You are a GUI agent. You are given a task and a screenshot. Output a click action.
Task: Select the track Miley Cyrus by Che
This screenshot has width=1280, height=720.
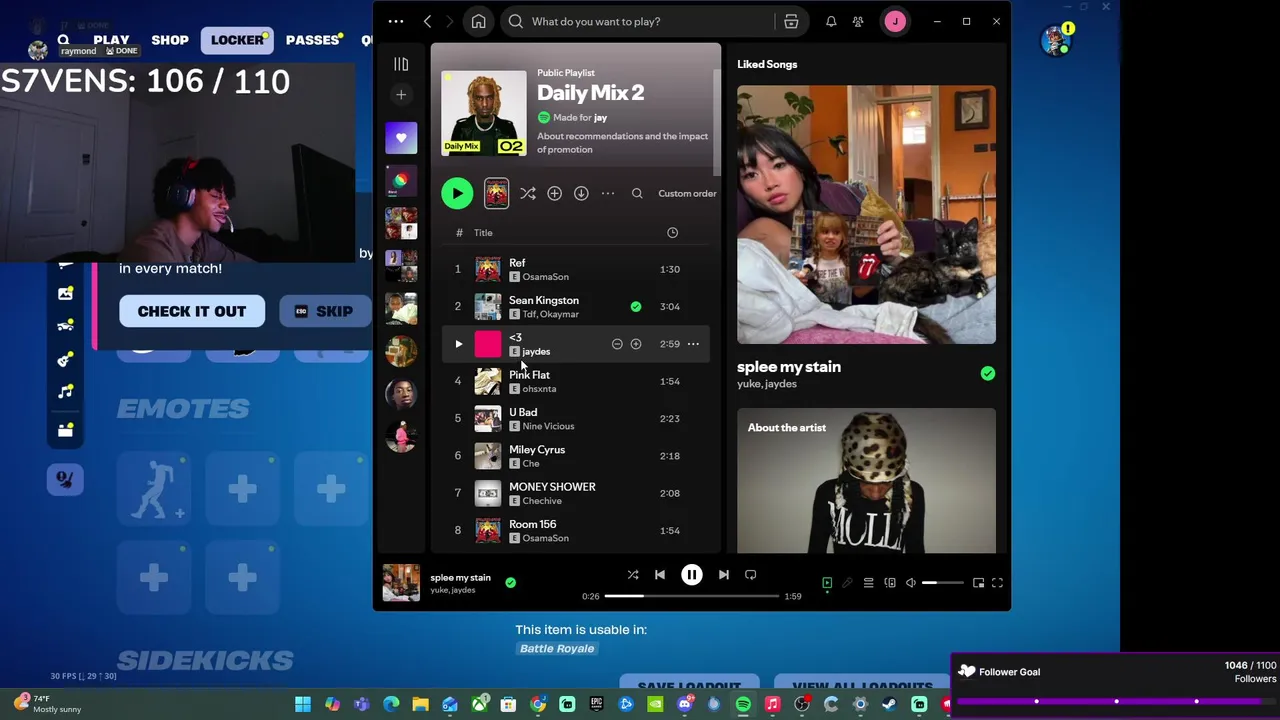576,456
